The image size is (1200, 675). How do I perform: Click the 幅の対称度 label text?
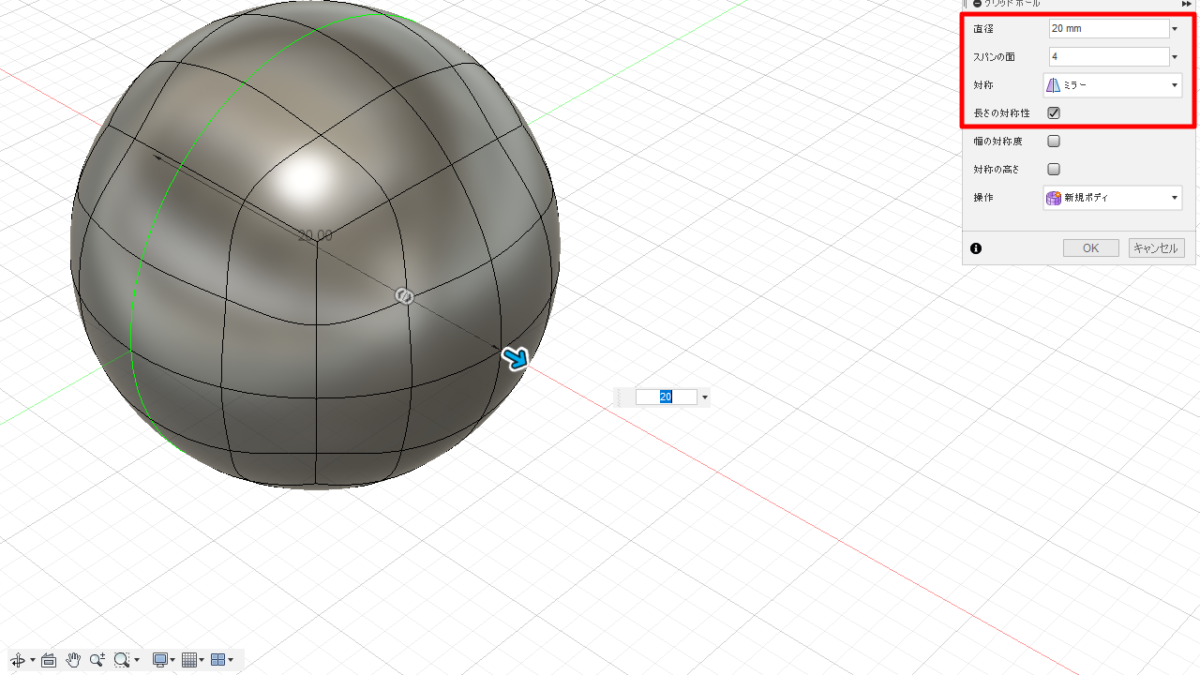[x=996, y=141]
